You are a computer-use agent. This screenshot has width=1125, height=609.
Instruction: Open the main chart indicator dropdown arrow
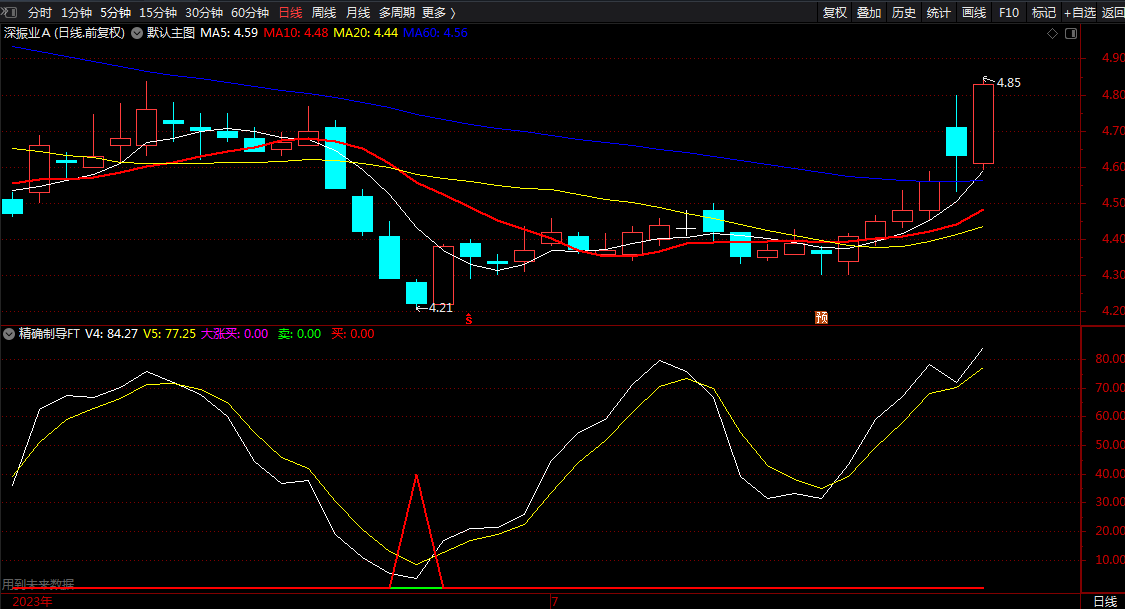click(137, 33)
